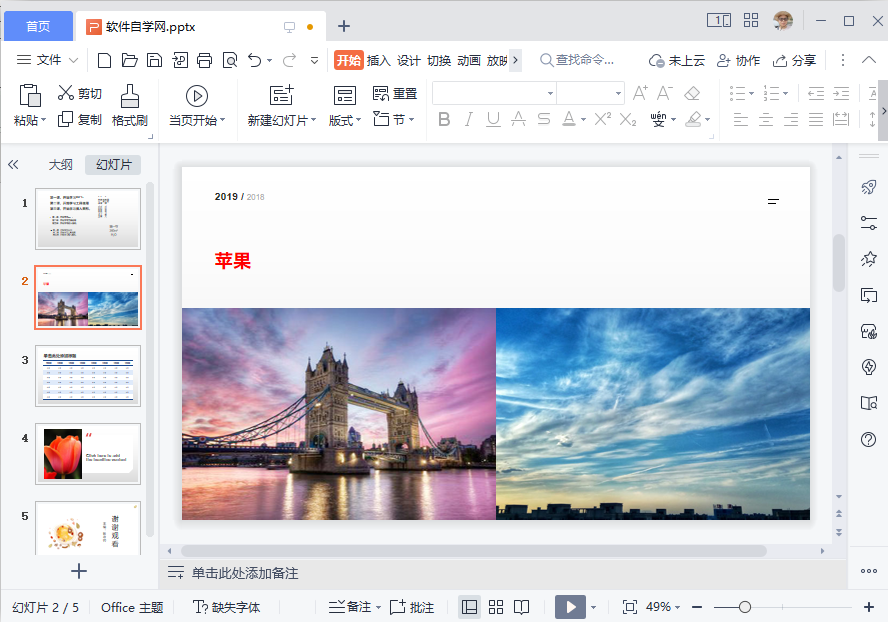
Task: Toggle Center alignment for paragraph
Action: (x=766, y=119)
